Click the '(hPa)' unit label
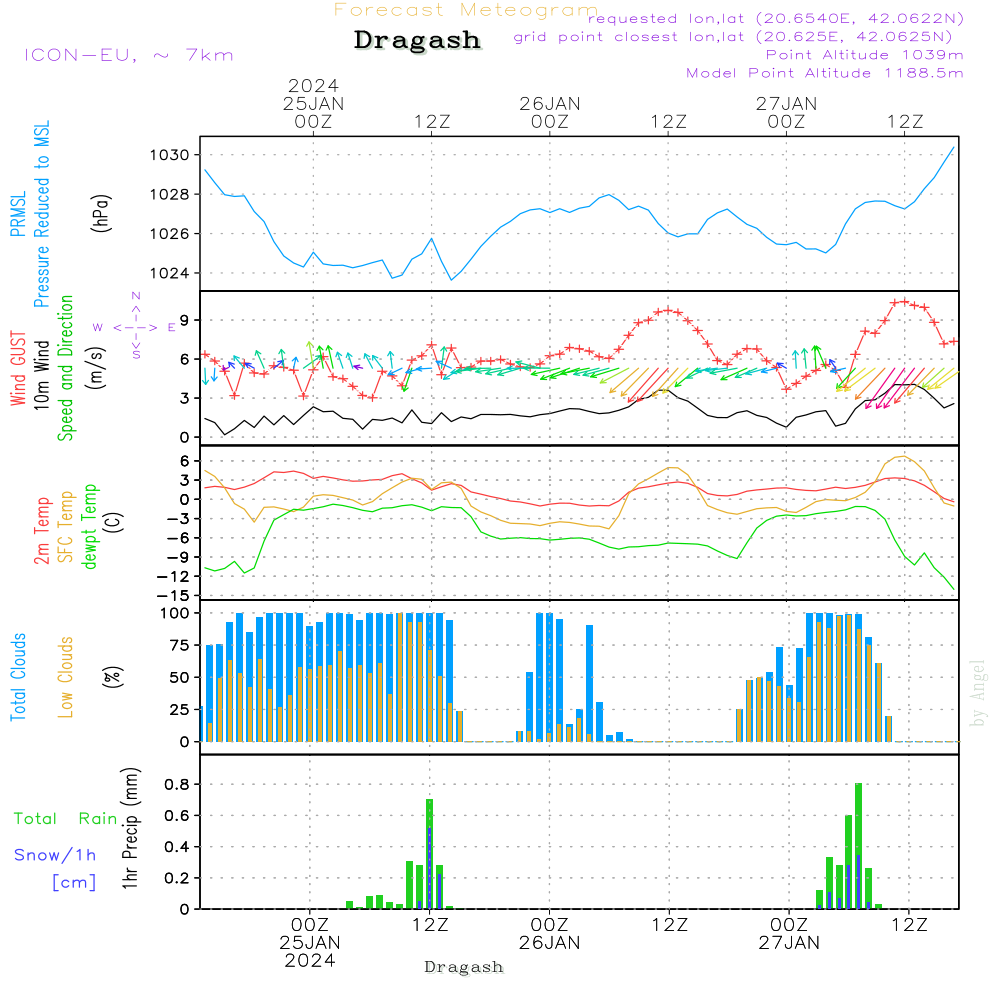The height and width of the screenshot is (1000, 1000). [x=101, y=213]
